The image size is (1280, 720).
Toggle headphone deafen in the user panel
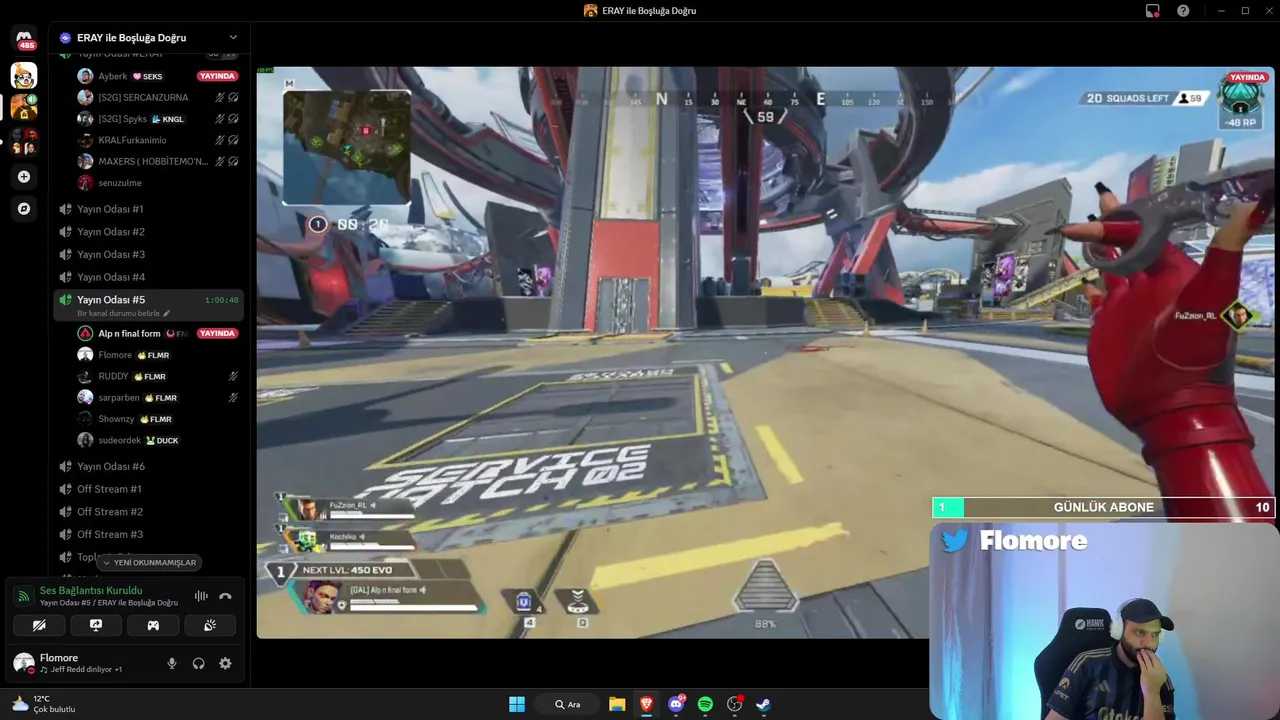pyautogui.click(x=198, y=663)
